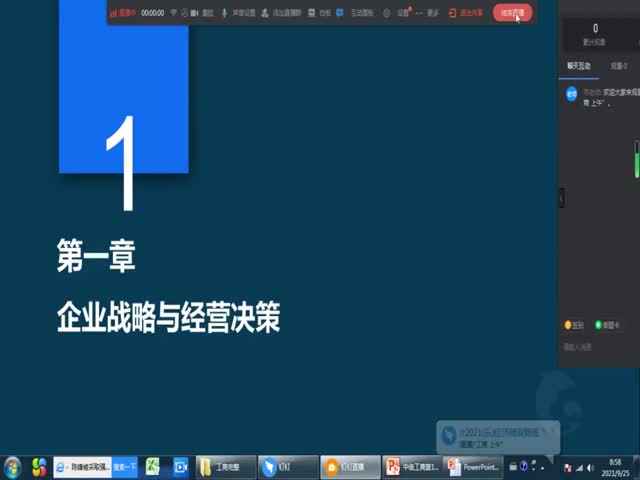This screenshot has height=480, width=640.
Task: Open the Windows Start button
Action: (12, 467)
